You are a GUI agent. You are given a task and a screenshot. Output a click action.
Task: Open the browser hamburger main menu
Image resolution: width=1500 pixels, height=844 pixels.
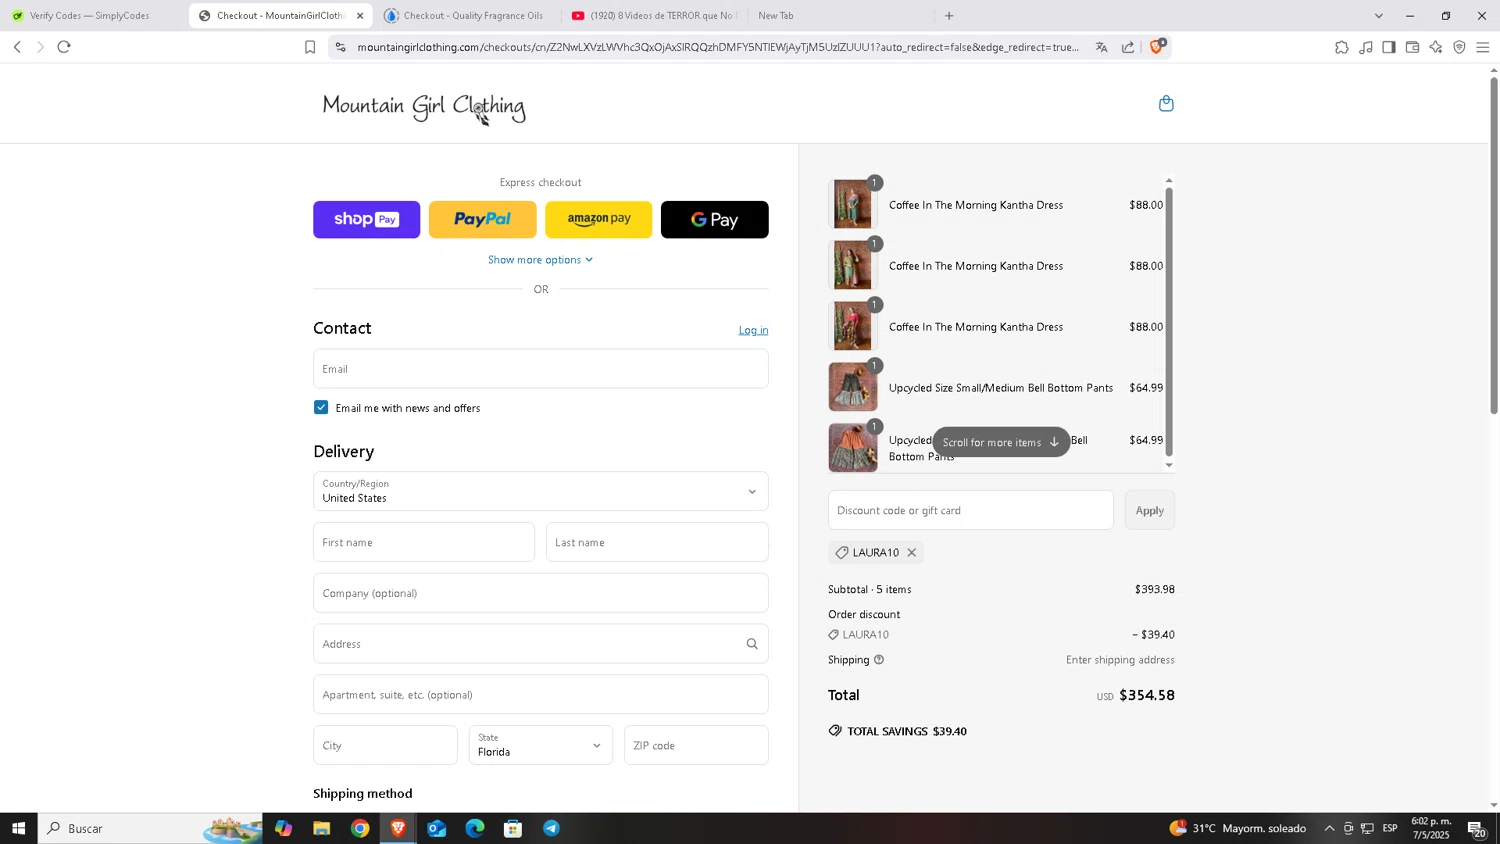(x=1483, y=47)
